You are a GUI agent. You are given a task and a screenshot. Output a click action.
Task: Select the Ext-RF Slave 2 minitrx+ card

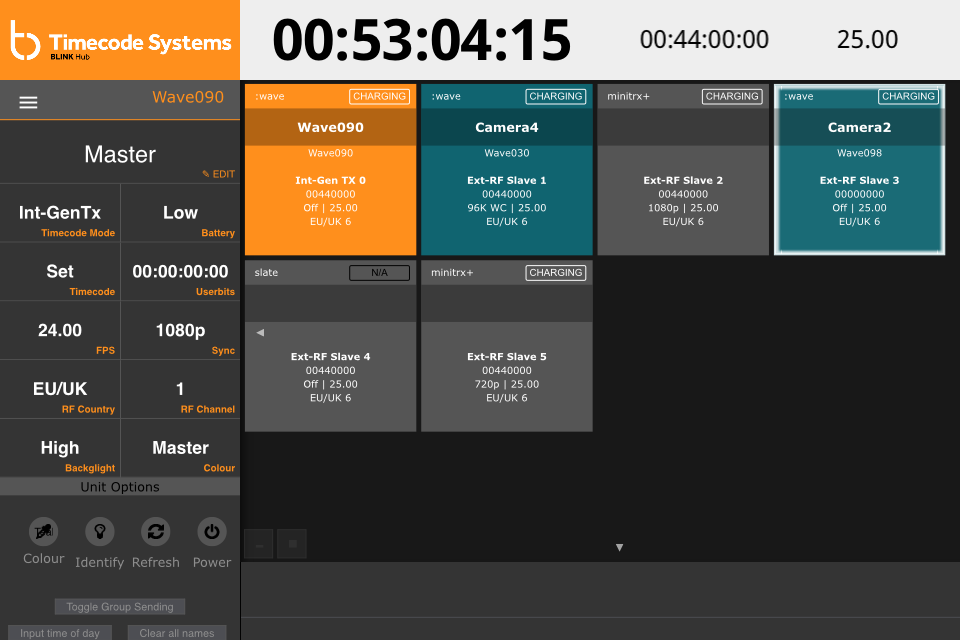click(683, 170)
